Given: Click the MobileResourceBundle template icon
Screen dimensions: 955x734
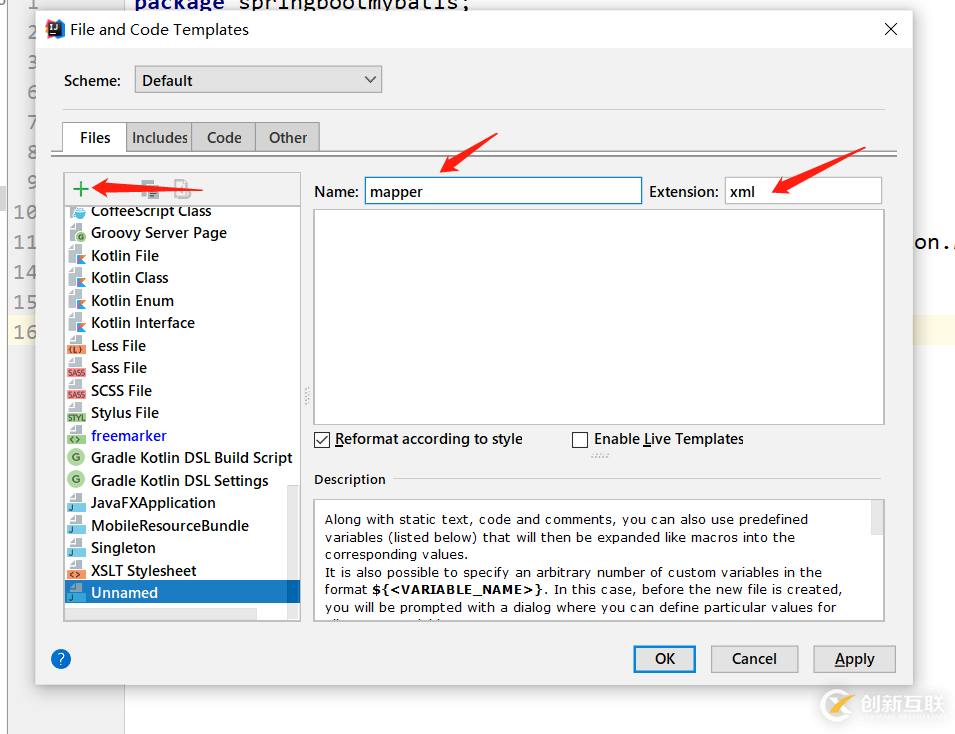Looking at the screenshot, I should click(x=76, y=526).
